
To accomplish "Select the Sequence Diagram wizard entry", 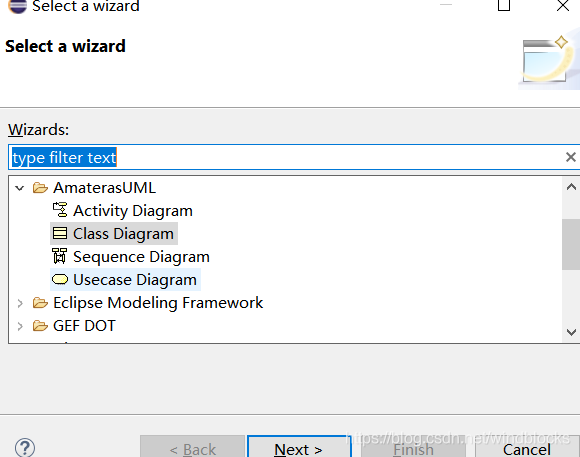I will [x=131, y=256].
